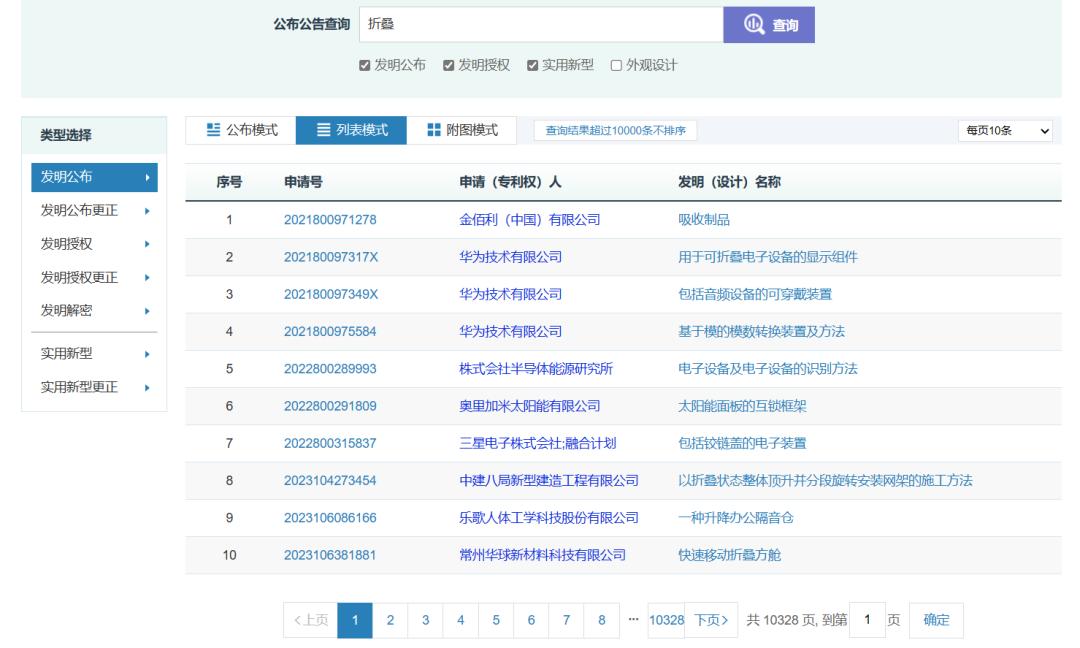This screenshot has height=648, width=1080.
Task: Select 发明解密 in the type list
Action: pyautogui.click(x=94, y=310)
